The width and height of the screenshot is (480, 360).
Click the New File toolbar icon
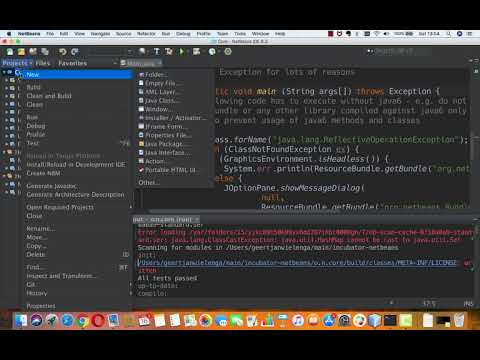coord(10,52)
